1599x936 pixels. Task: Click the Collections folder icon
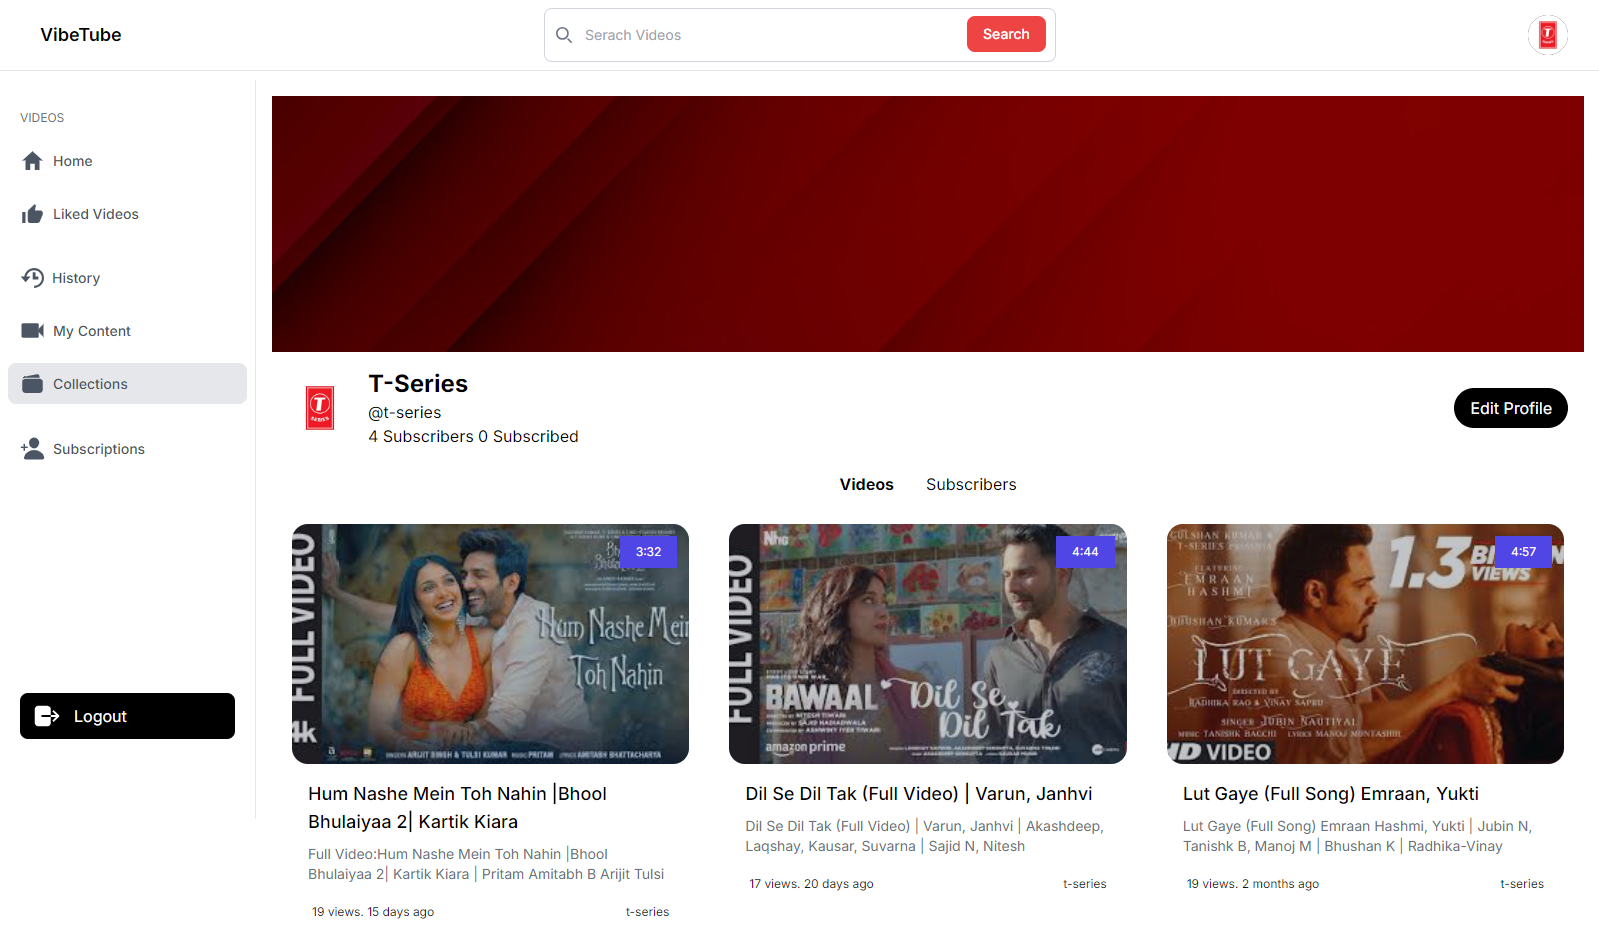pyautogui.click(x=33, y=384)
